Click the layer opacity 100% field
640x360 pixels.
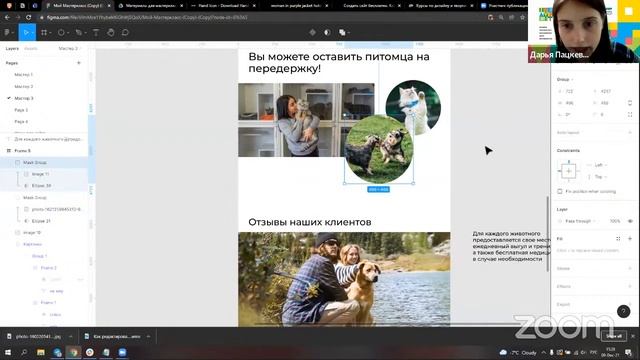[x=615, y=221]
